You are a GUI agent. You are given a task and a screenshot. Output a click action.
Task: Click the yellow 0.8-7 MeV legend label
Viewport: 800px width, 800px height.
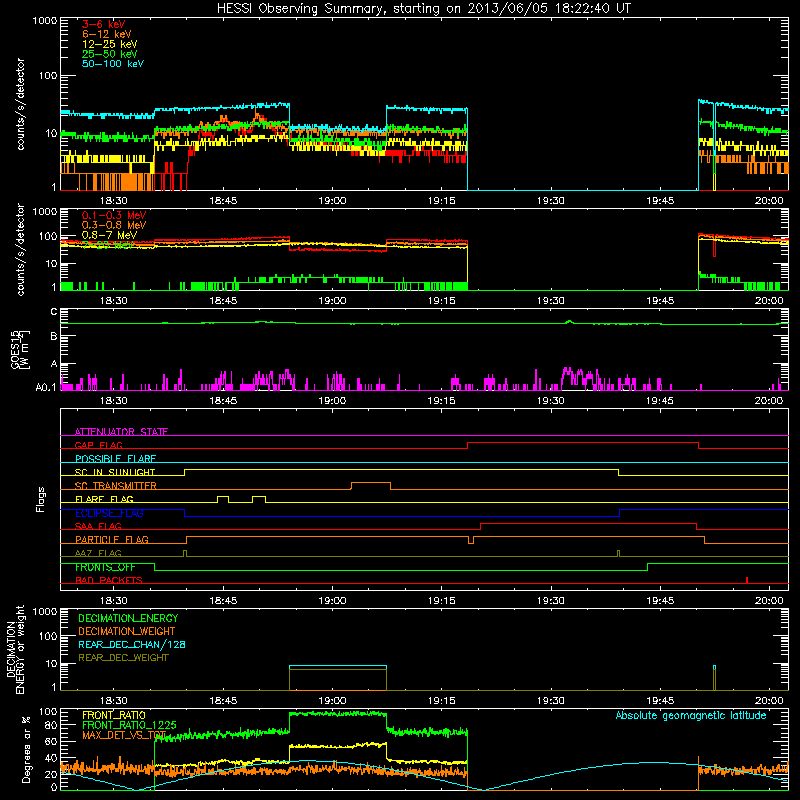point(109,235)
